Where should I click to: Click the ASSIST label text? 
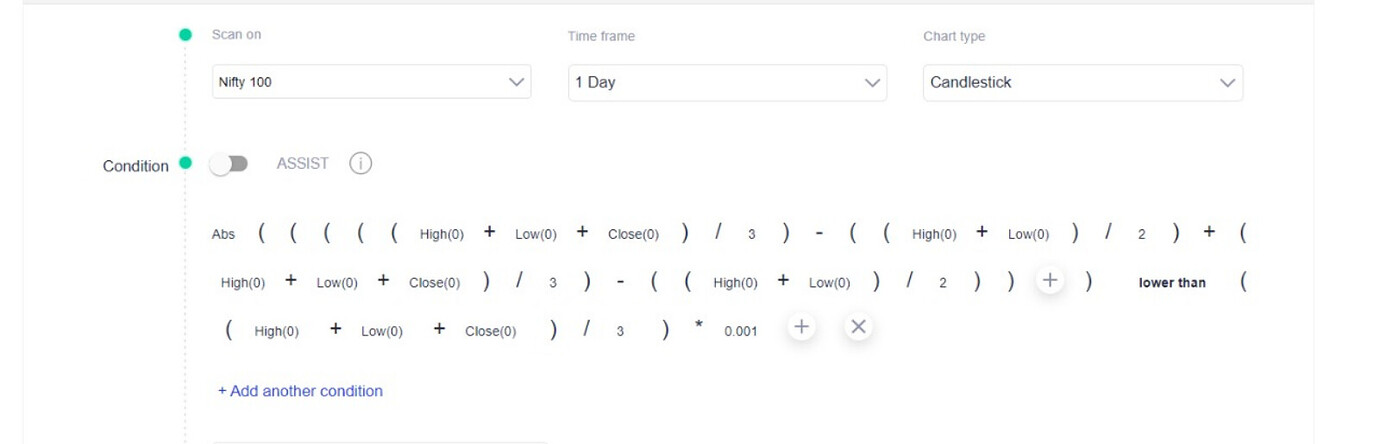(302, 163)
